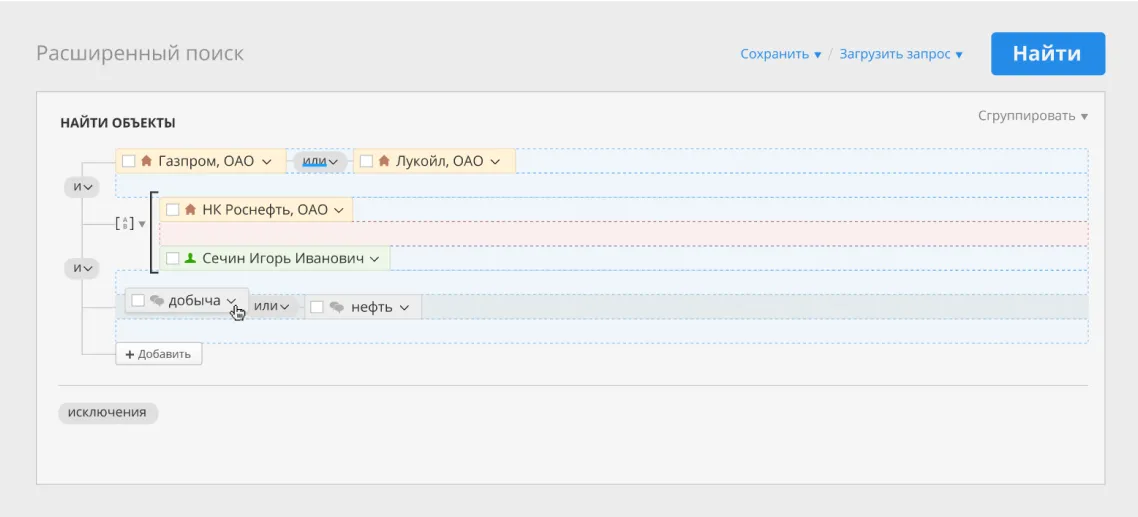Tick the checkbox for нефть keyword
The height and width of the screenshot is (517, 1138).
coord(317,307)
